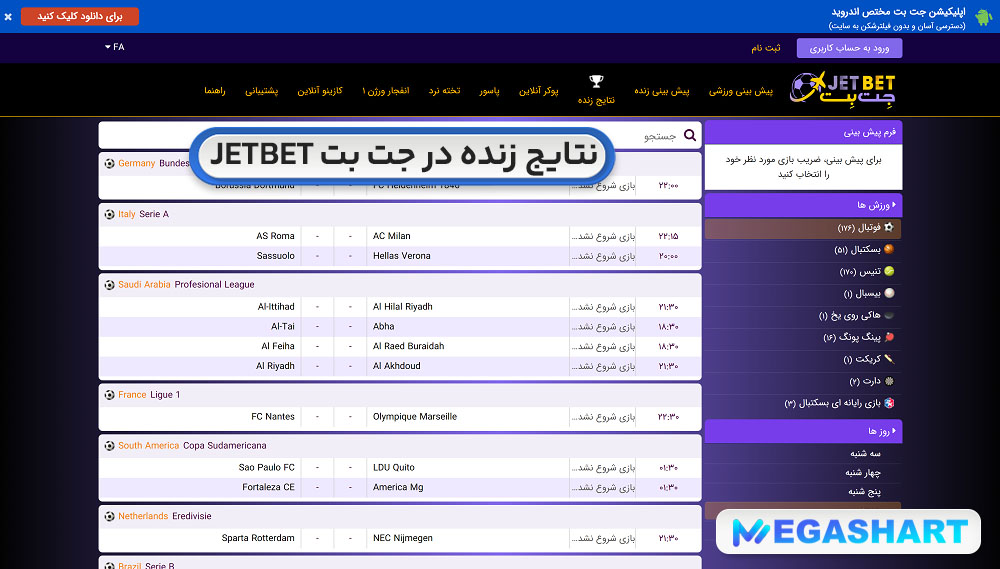
Task: Open Netherlands Eredivisie league header
Action: tap(400, 516)
